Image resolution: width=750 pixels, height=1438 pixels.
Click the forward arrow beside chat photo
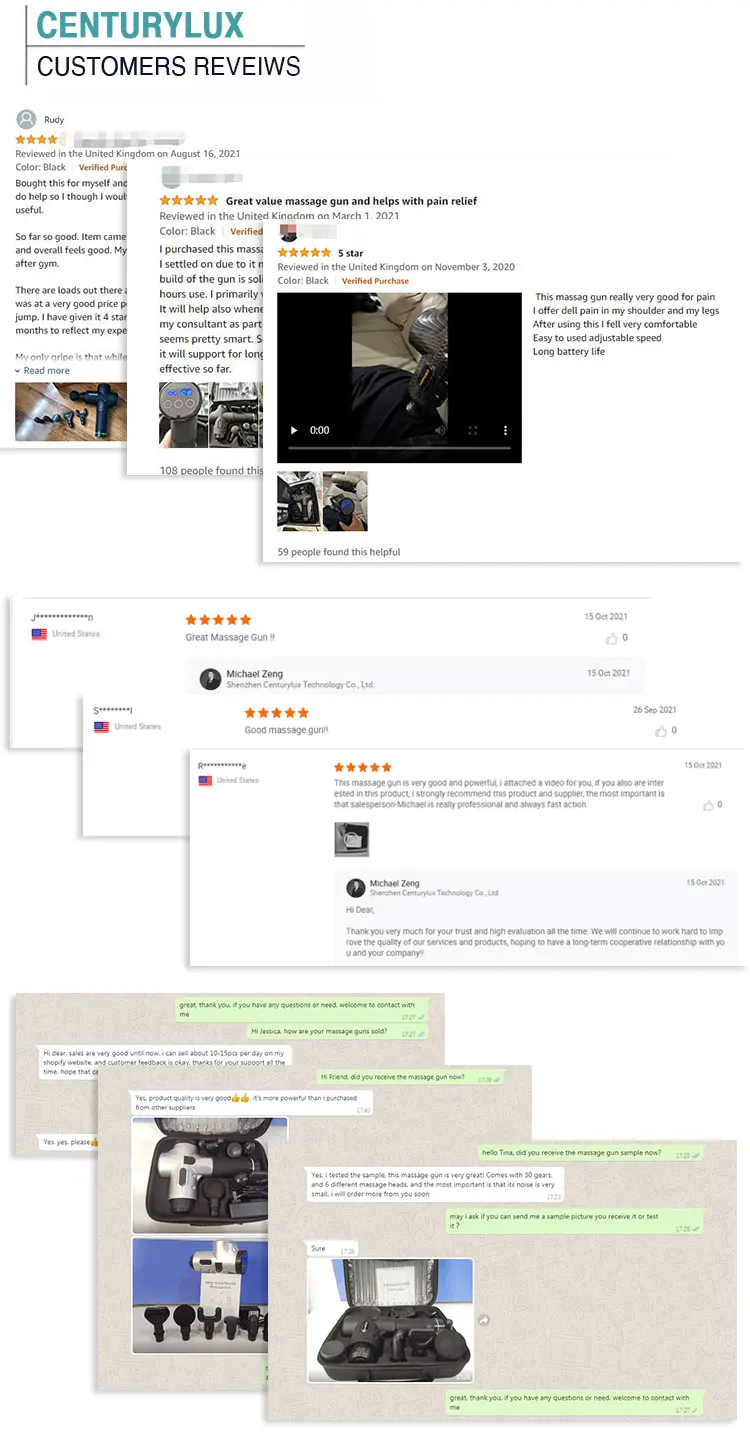[x=484, y=1320]
